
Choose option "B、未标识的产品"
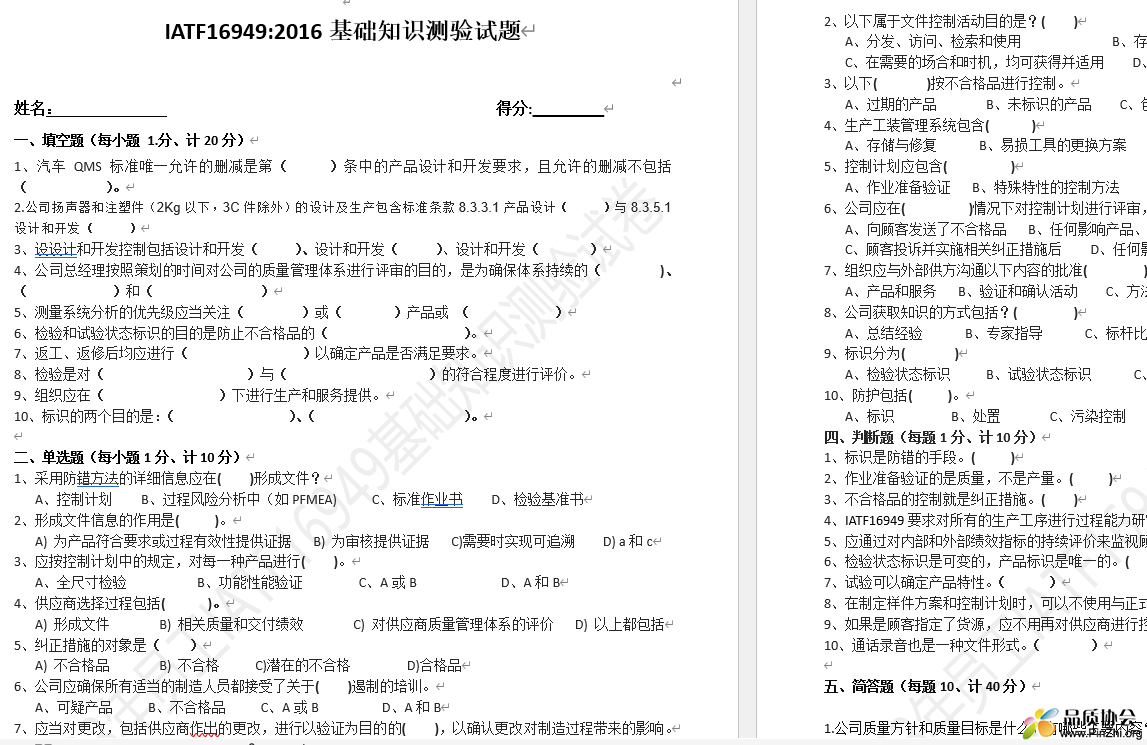click(1039, 105)
